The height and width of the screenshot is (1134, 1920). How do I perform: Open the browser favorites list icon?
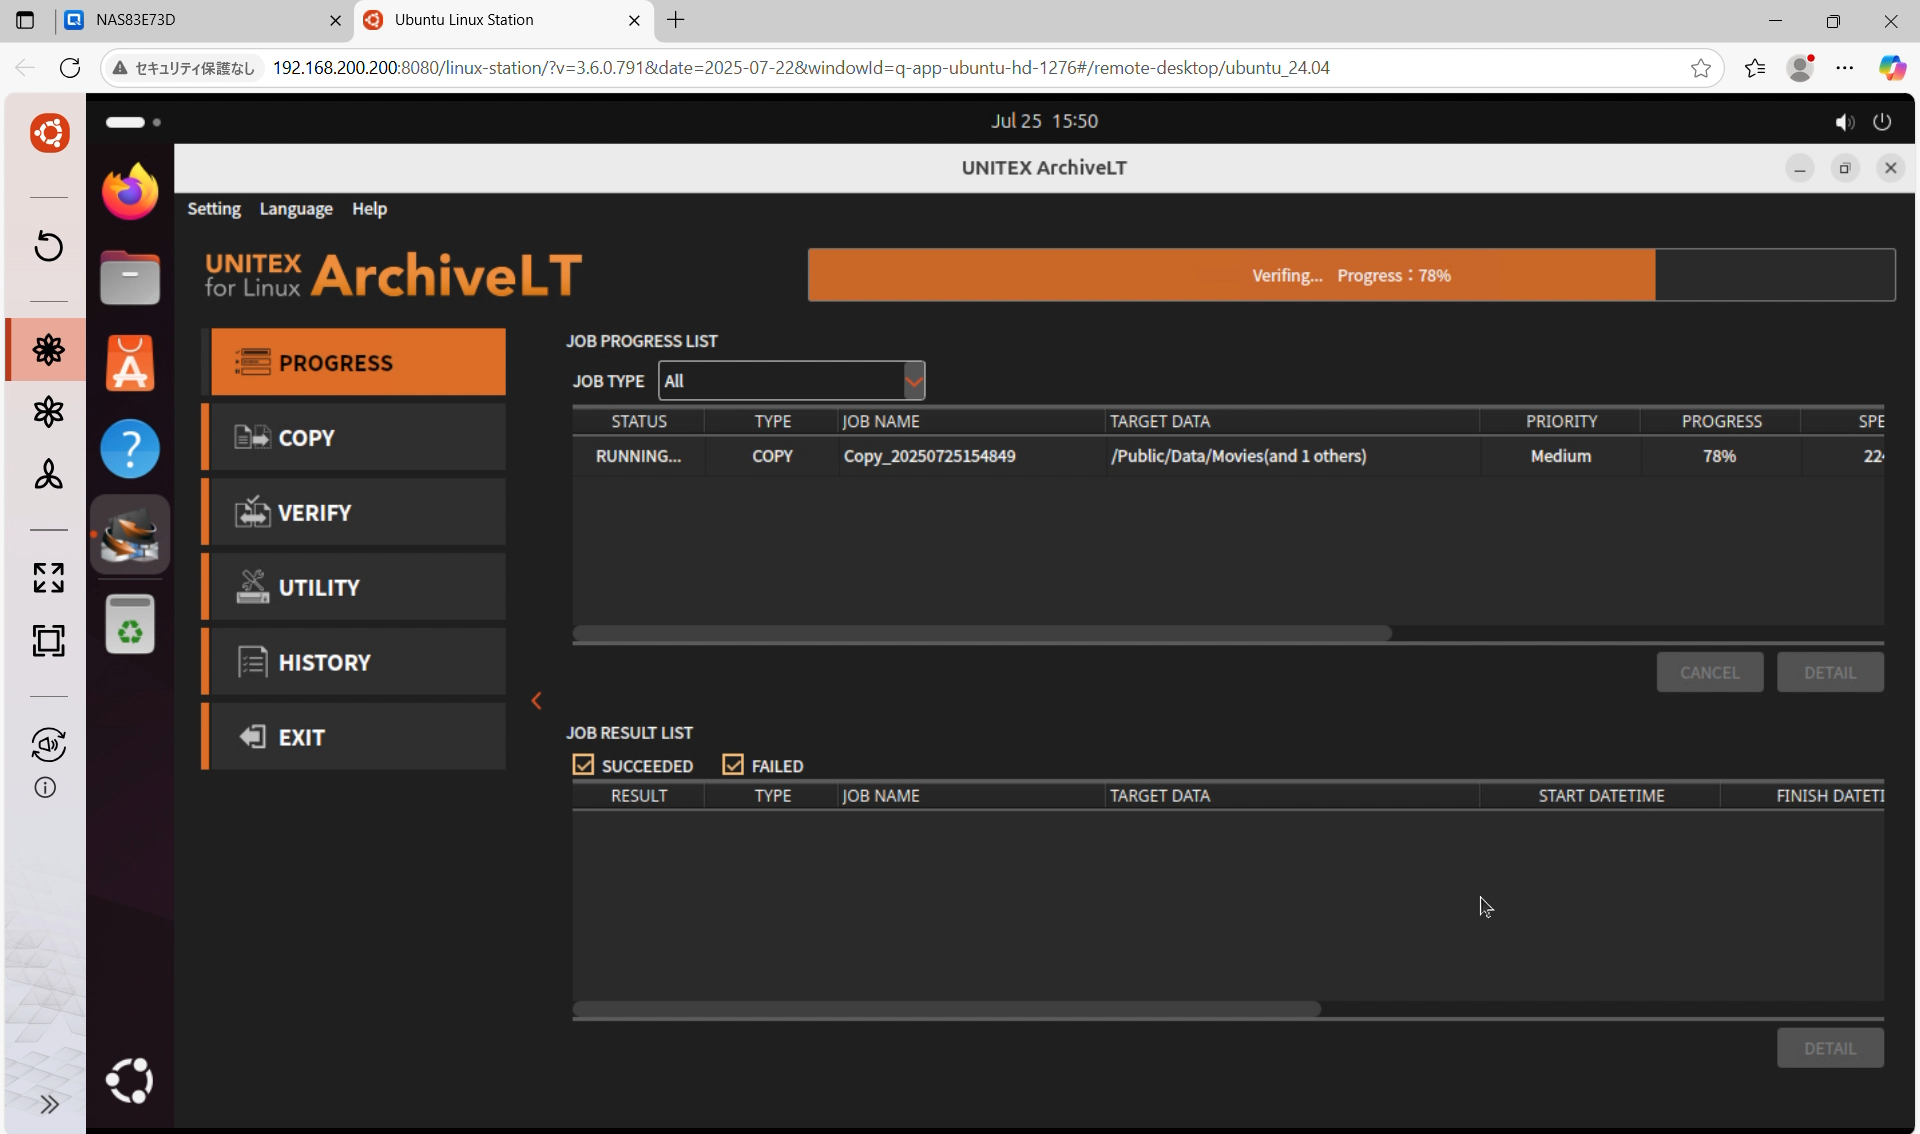(1755, 67)
